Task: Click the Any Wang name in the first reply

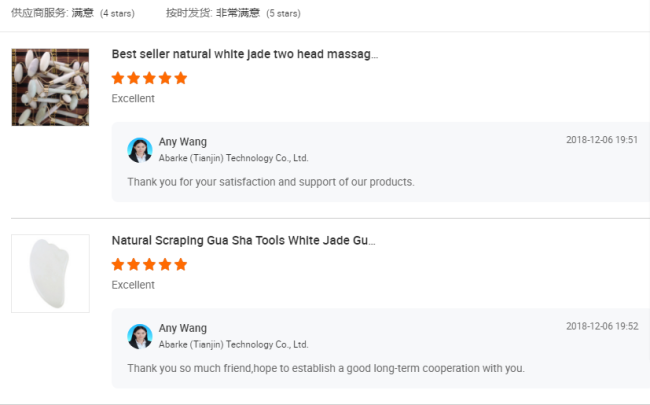Action: click(x=182, y=142)
